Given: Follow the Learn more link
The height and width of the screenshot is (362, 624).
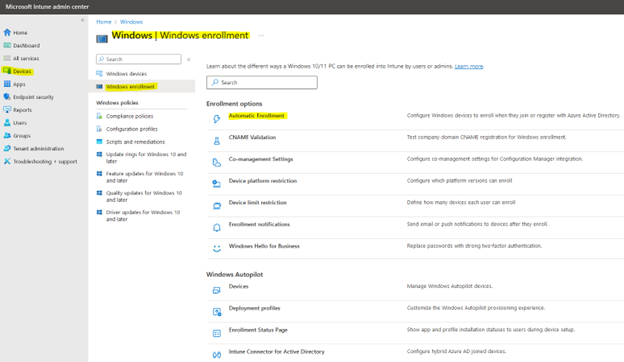Looking at the screenshot, I should pos(469,66).
